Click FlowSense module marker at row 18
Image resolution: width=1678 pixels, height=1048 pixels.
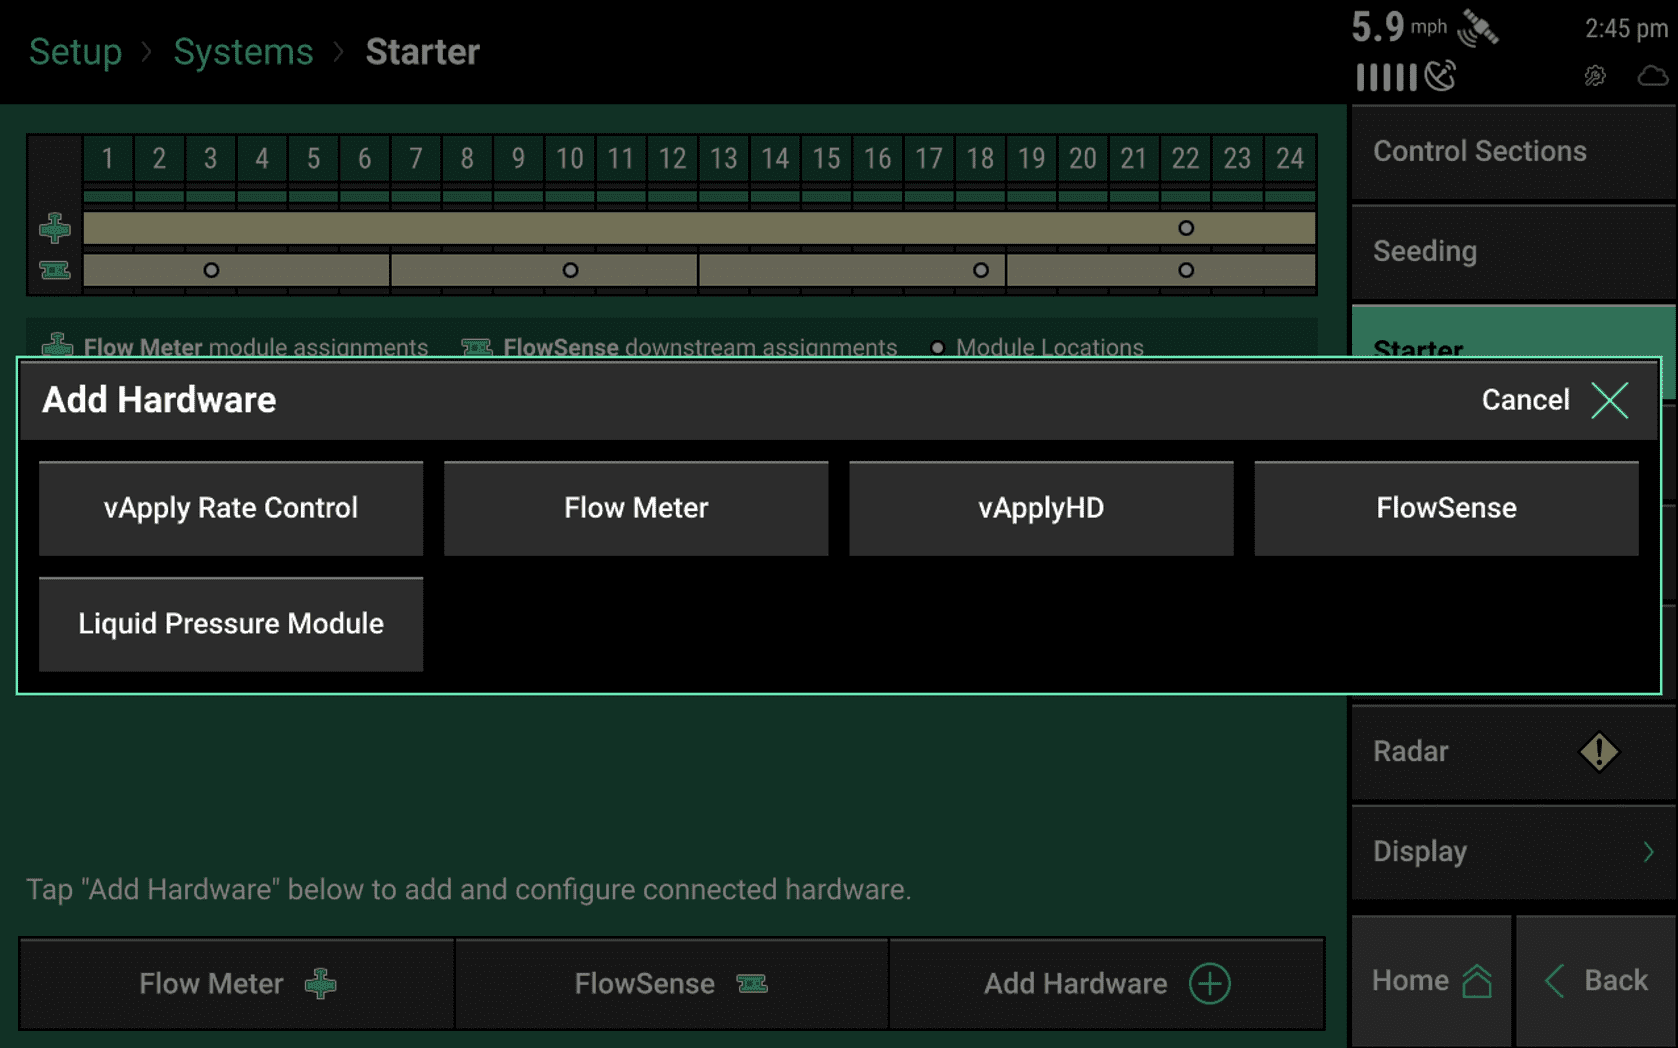pos(981,270)
